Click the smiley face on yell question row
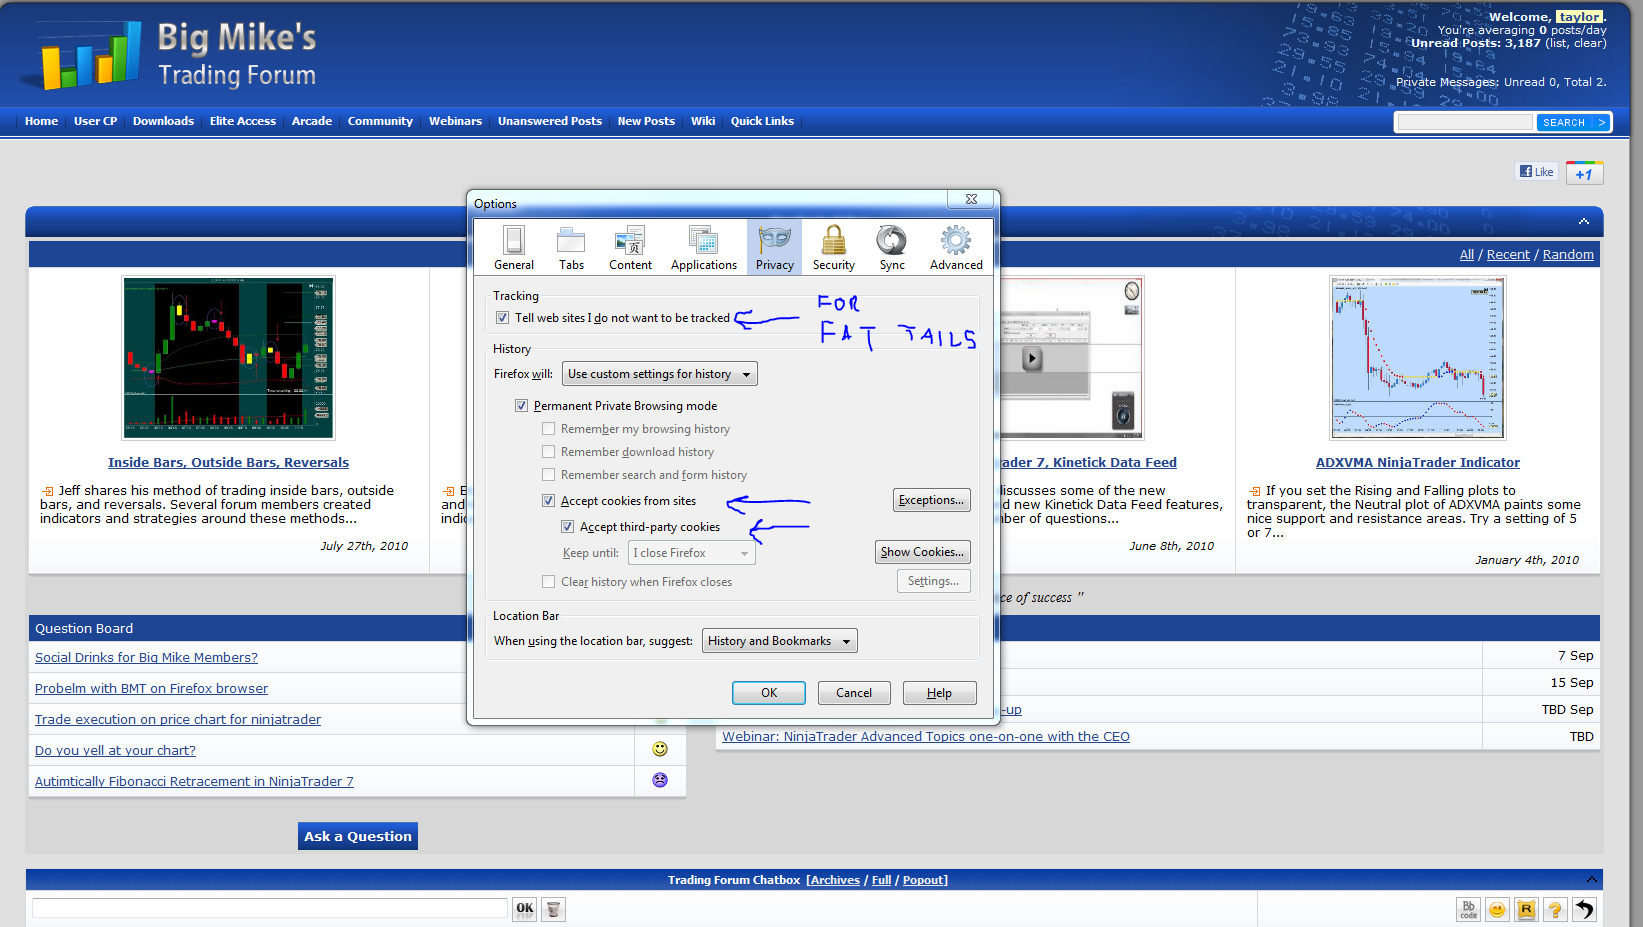This screenshot has height=927, width=1643. (x=660, y=749)
